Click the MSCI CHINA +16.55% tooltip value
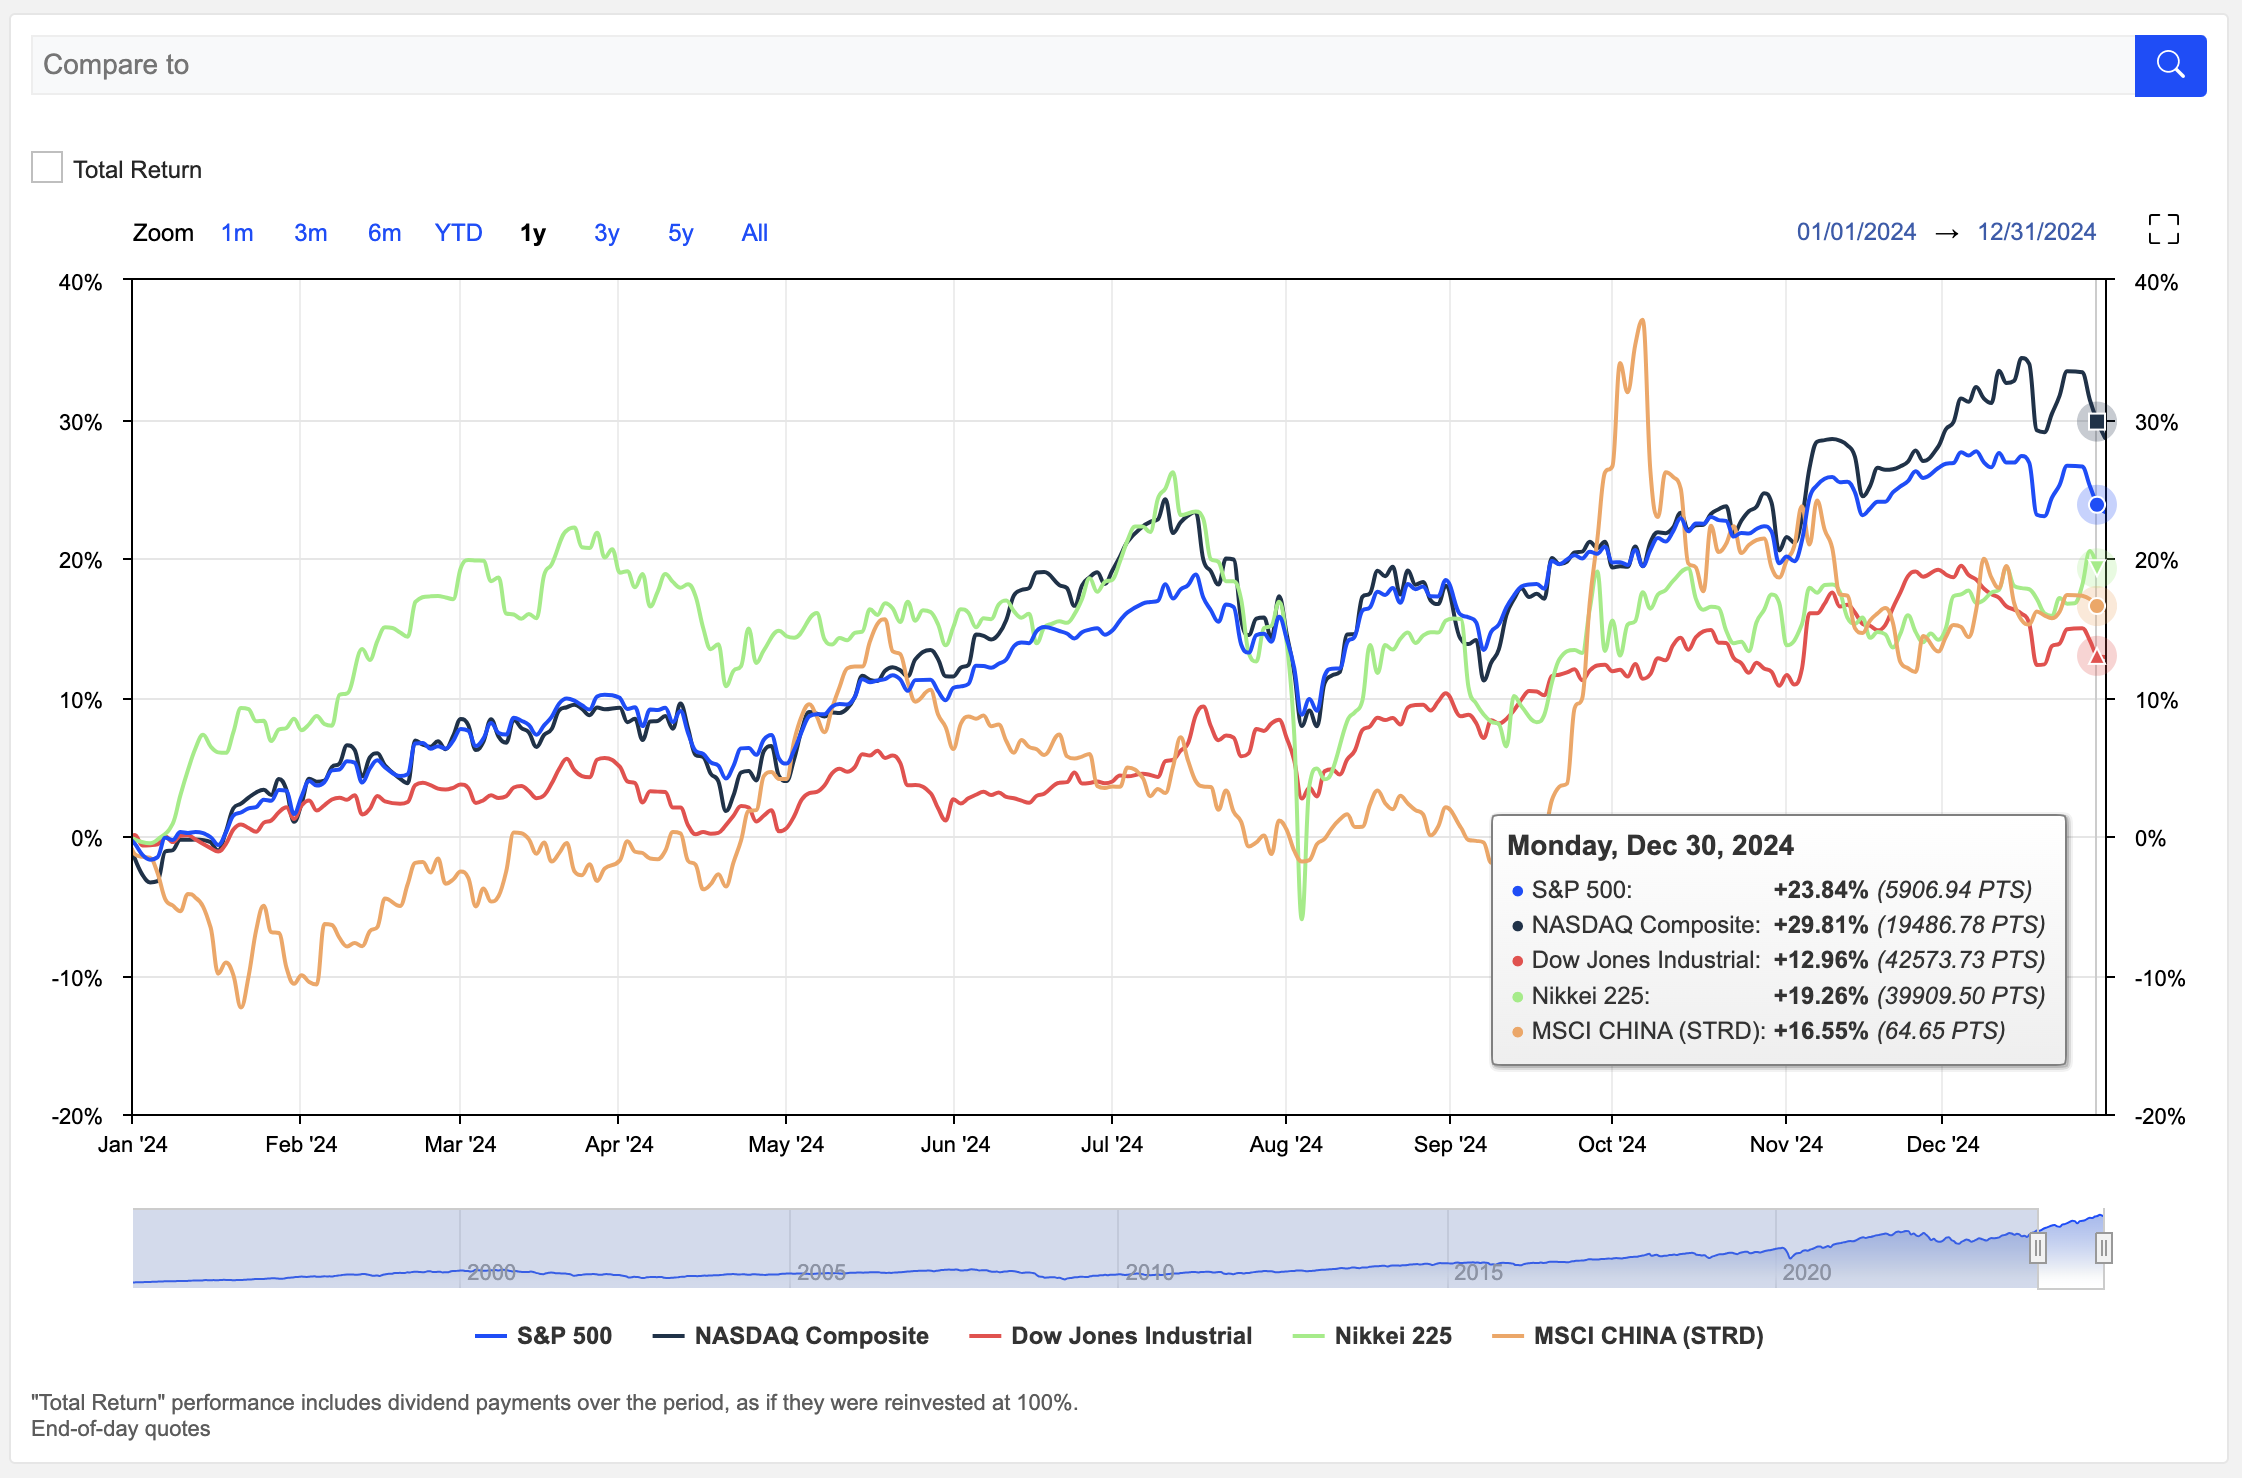Viewport: 2242px width, 1478px height. [x=1820, y=1031]
